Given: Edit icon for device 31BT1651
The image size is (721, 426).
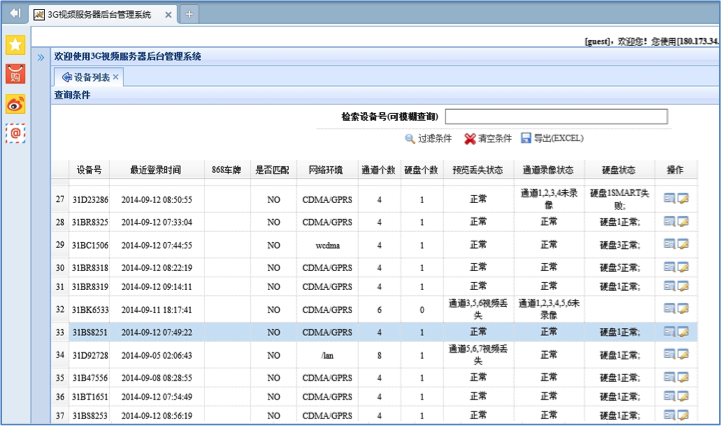Looking at the screenshot, I should point(683,396).
